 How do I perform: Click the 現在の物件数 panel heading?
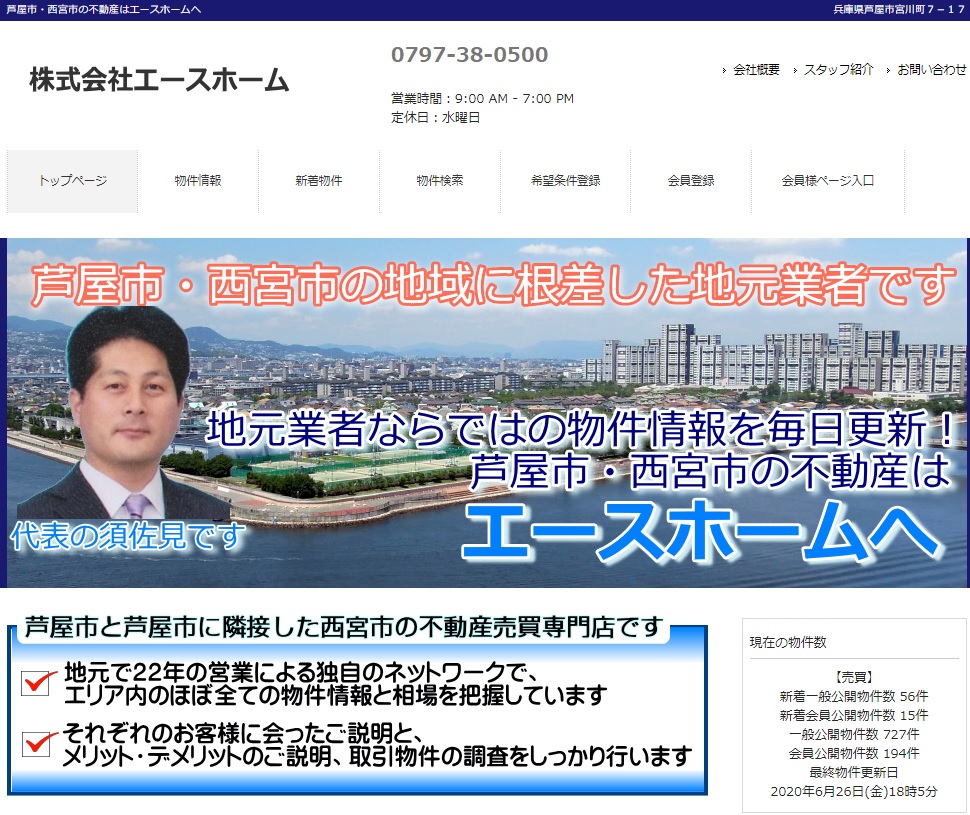[788, 642]
